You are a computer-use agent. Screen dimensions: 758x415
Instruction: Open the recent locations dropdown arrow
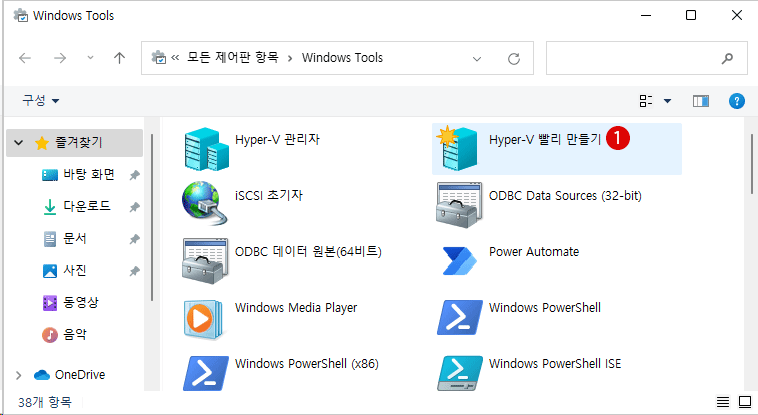point(90,58)
